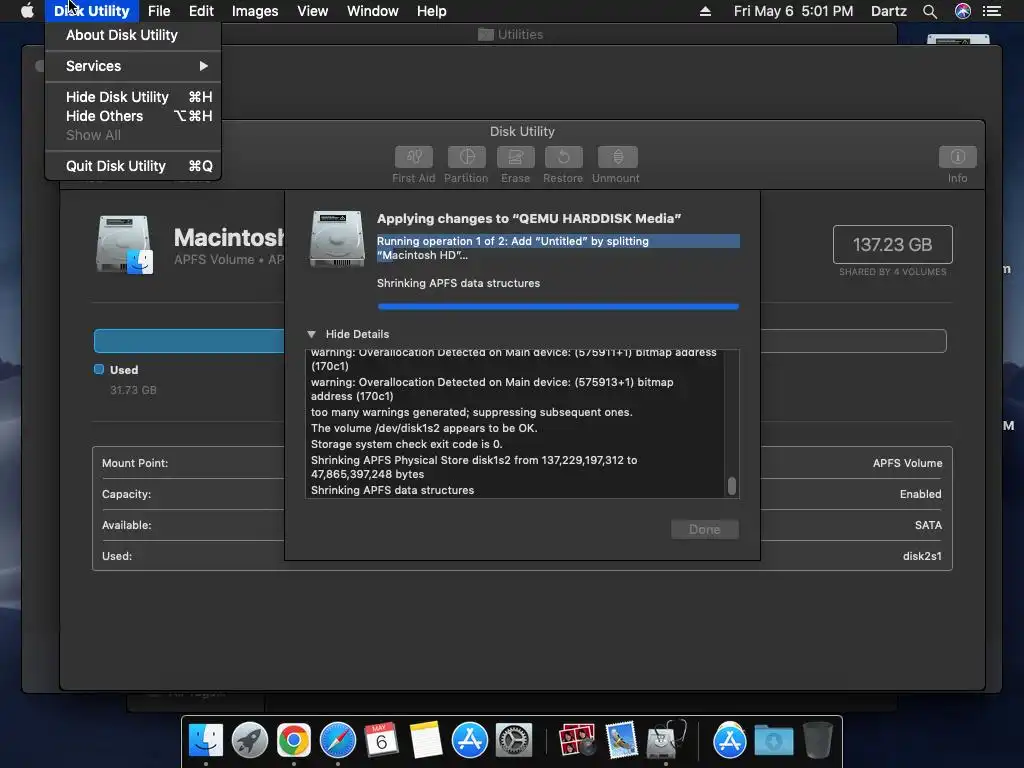Click the Dartz user name in menu bar
1024x768 pixels.
coord(889,11)
